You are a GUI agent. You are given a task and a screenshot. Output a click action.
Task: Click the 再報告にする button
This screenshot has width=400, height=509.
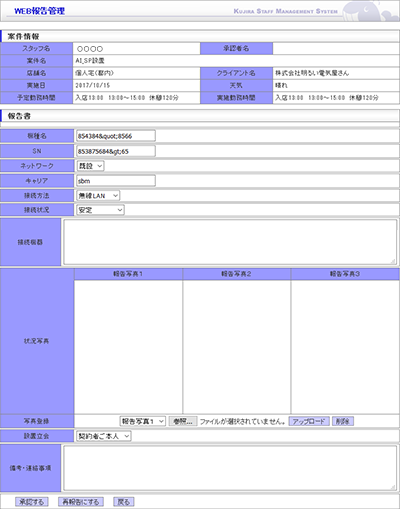click(81, 502)
